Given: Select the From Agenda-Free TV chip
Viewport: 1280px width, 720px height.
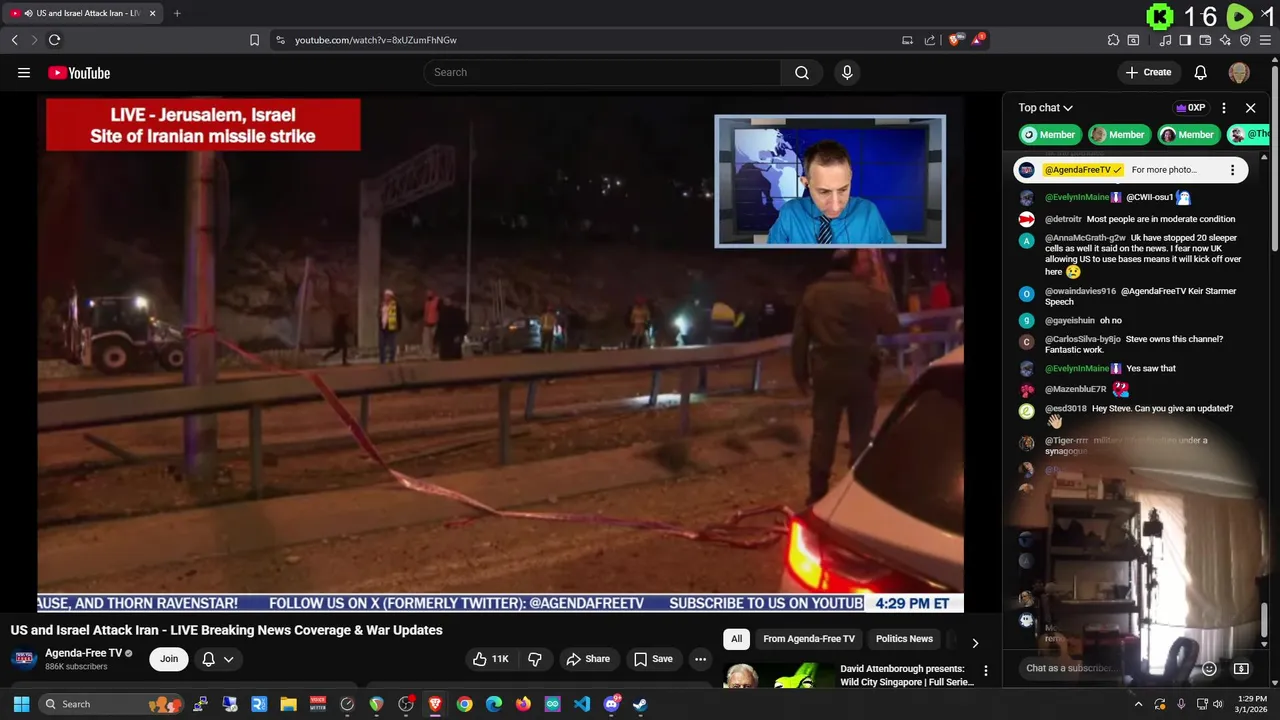Looking at the screenshot, I should pos(809,639).
